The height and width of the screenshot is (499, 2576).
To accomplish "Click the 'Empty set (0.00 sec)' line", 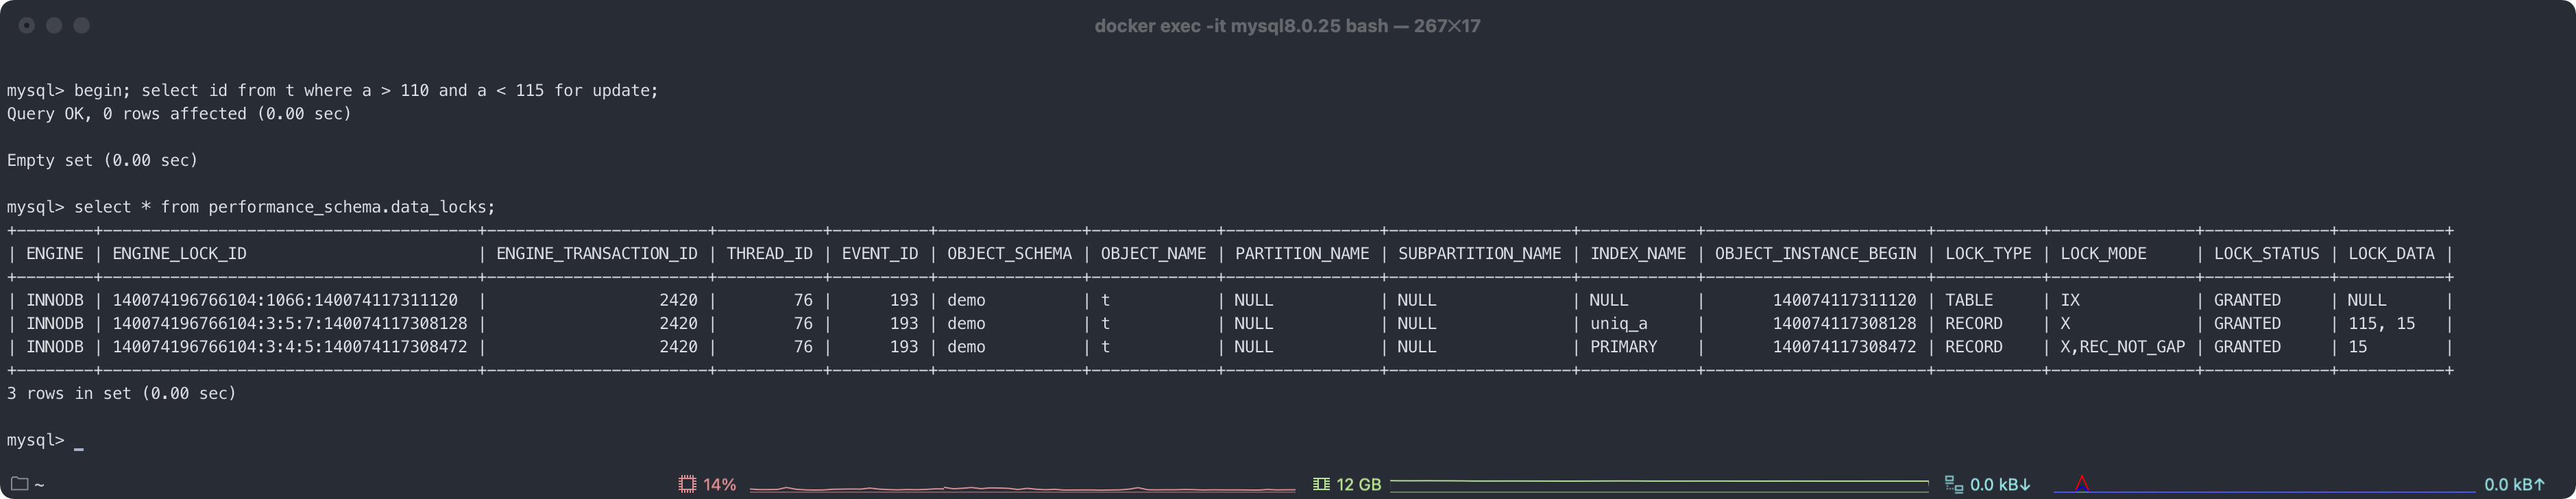I will (102, 160).
